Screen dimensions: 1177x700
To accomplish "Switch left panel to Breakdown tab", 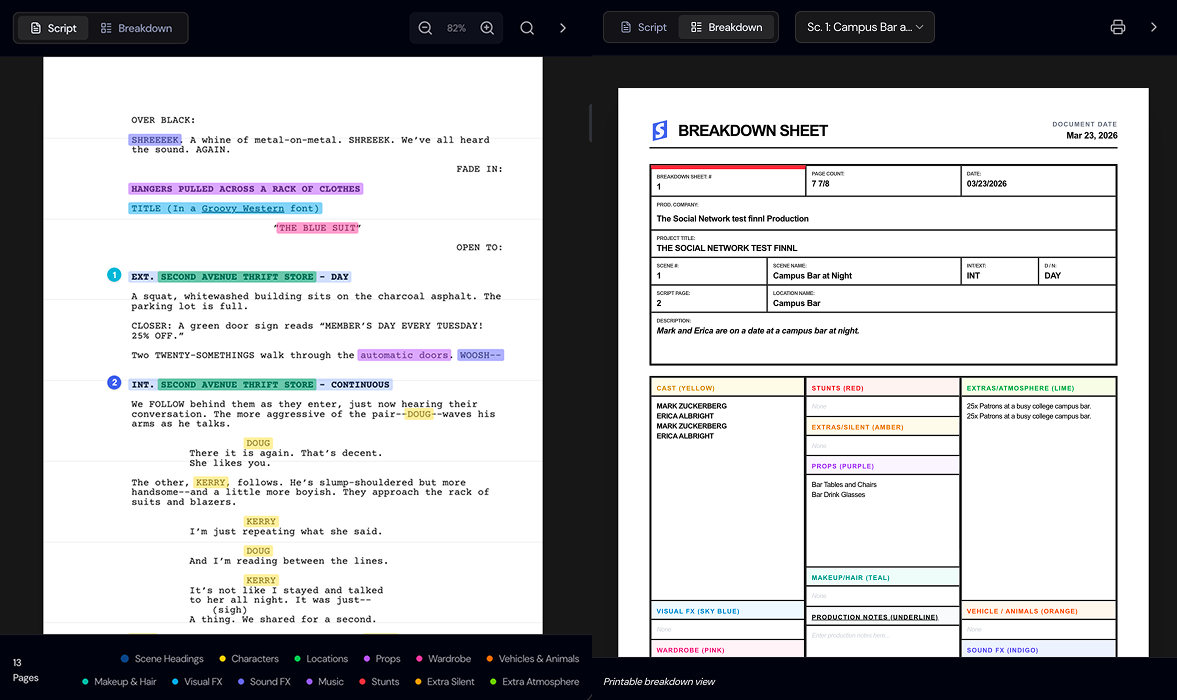I will click(x=136, y=28).
